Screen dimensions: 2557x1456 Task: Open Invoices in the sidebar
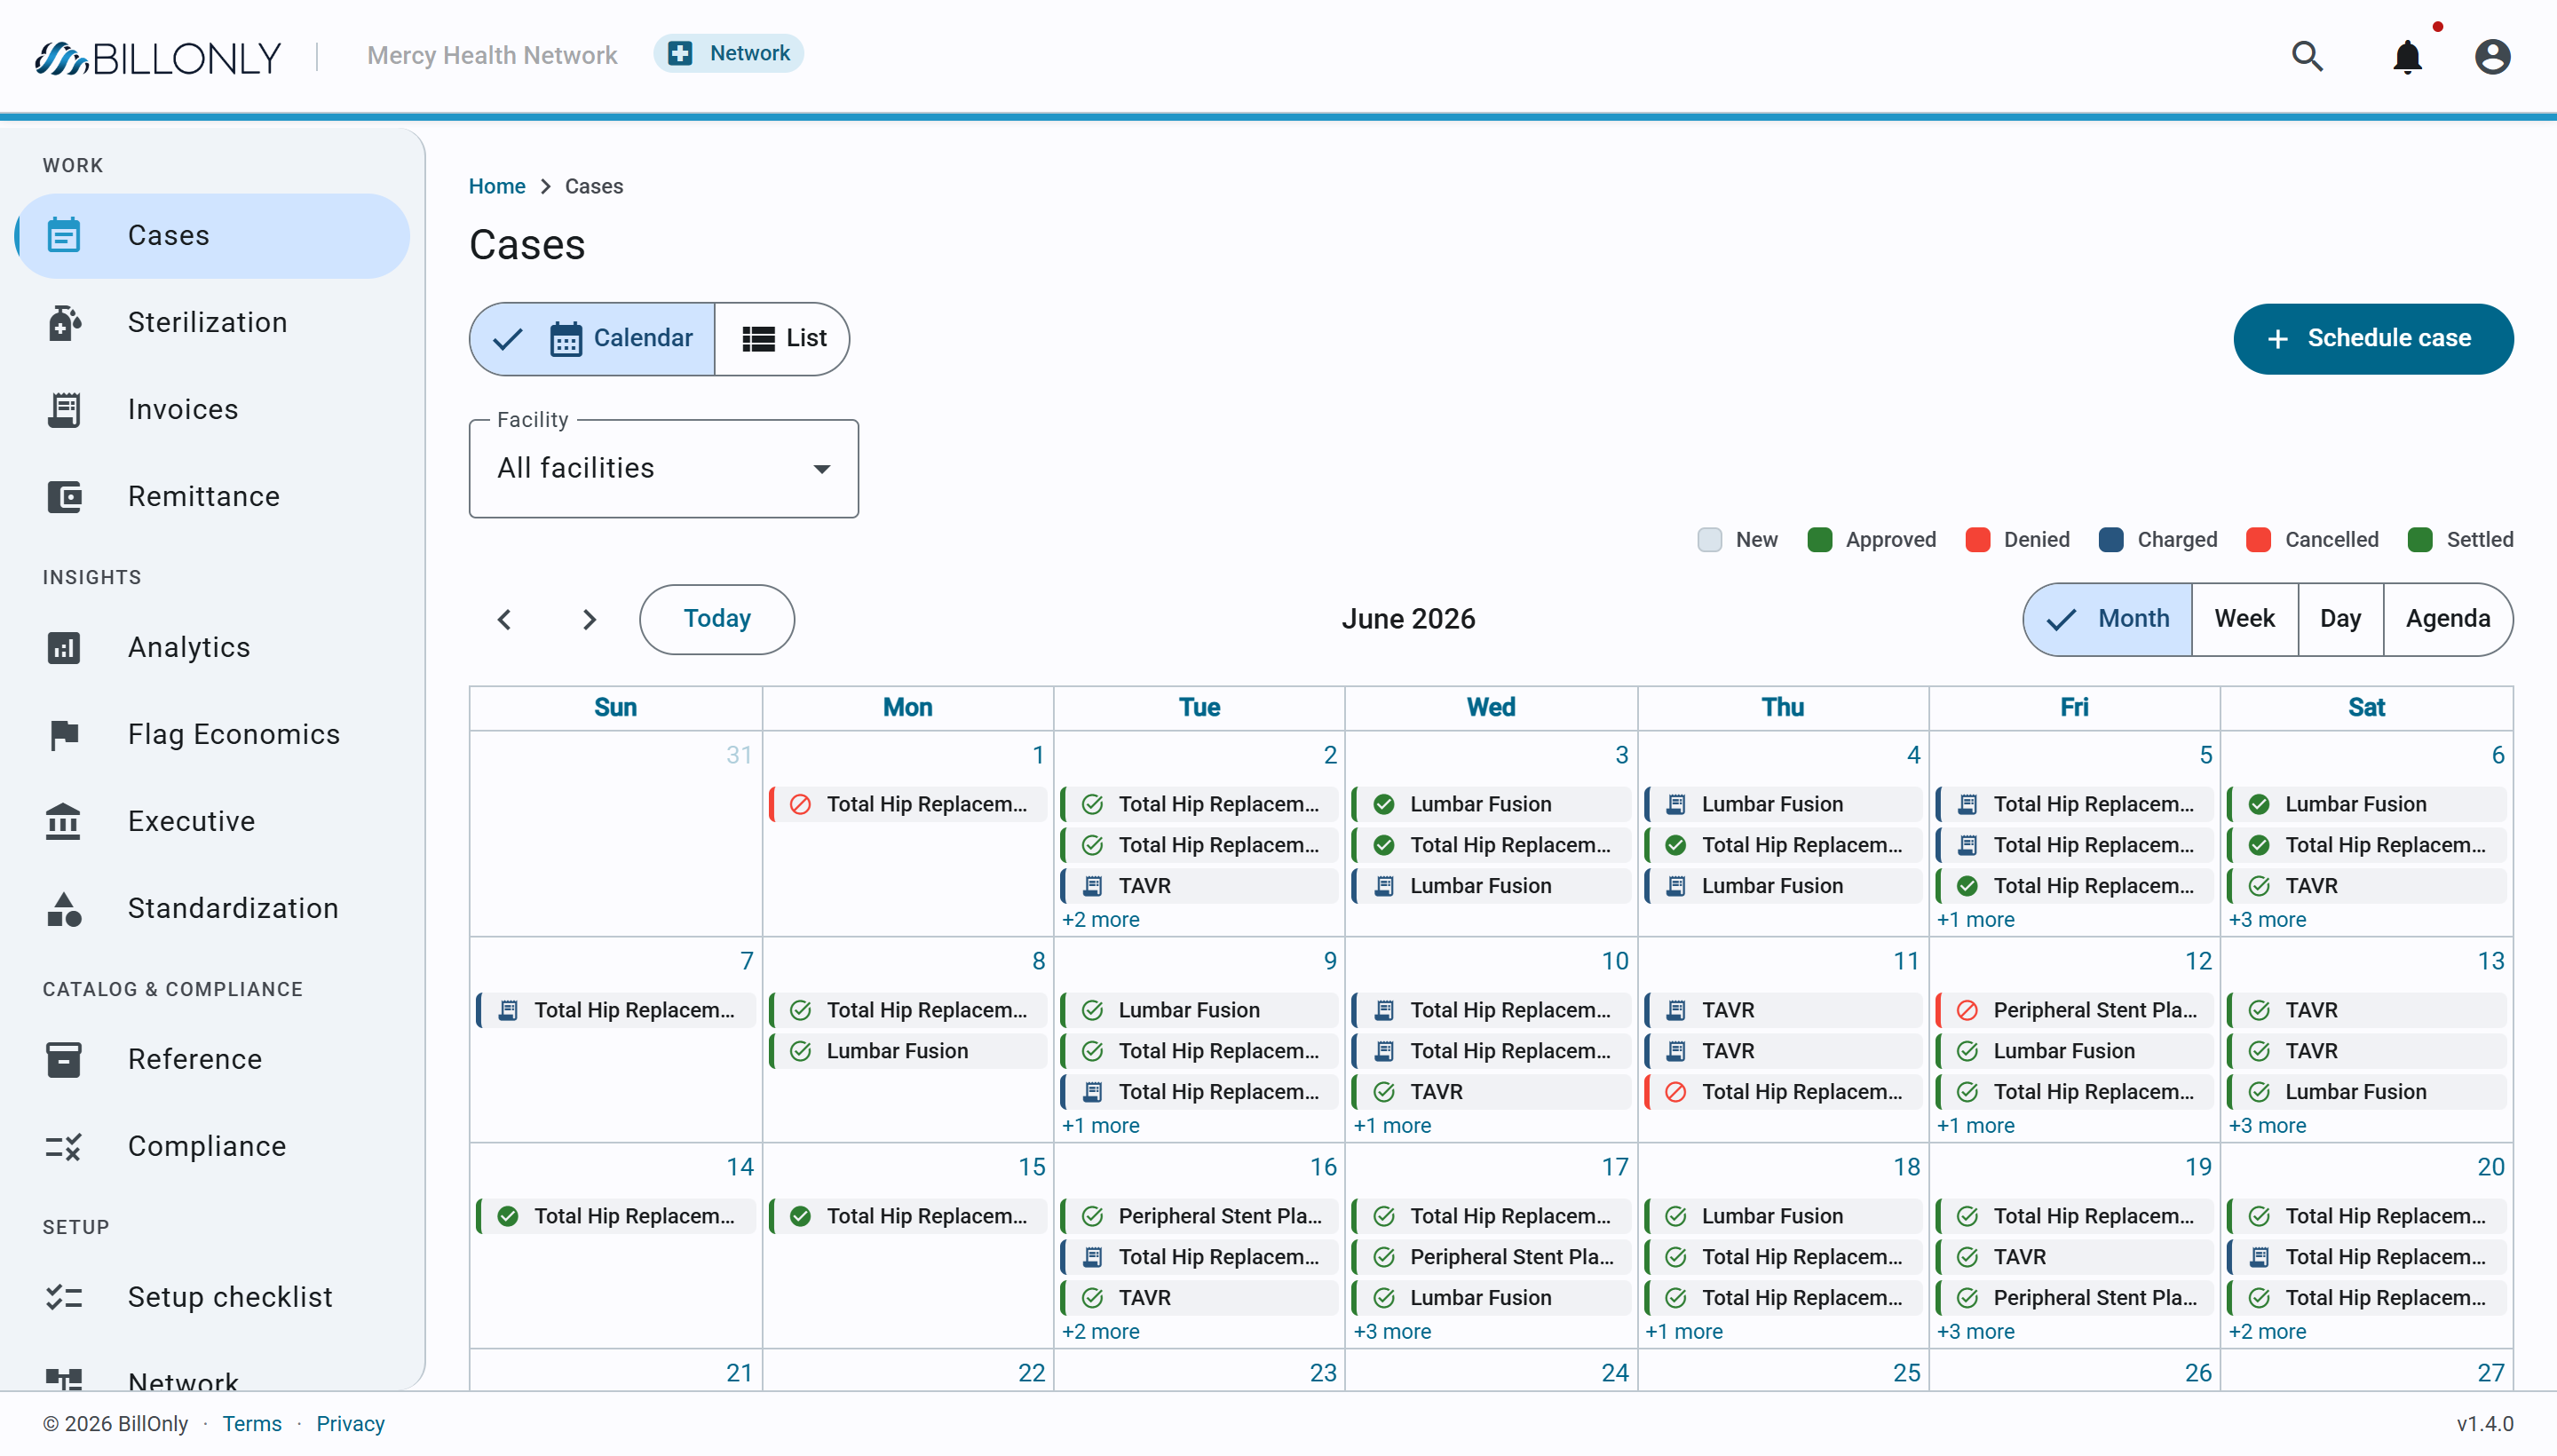[213, 410]
